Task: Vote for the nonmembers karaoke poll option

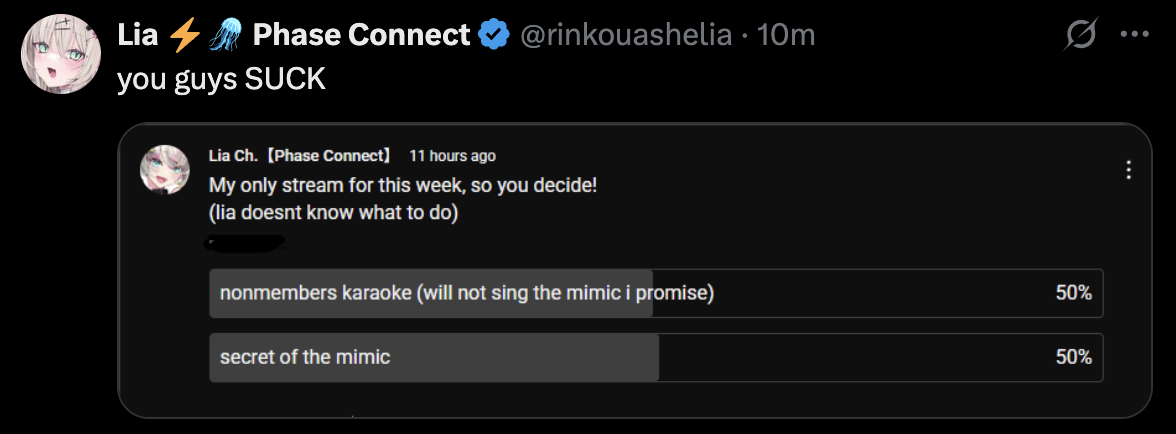Action: [466, 293]
